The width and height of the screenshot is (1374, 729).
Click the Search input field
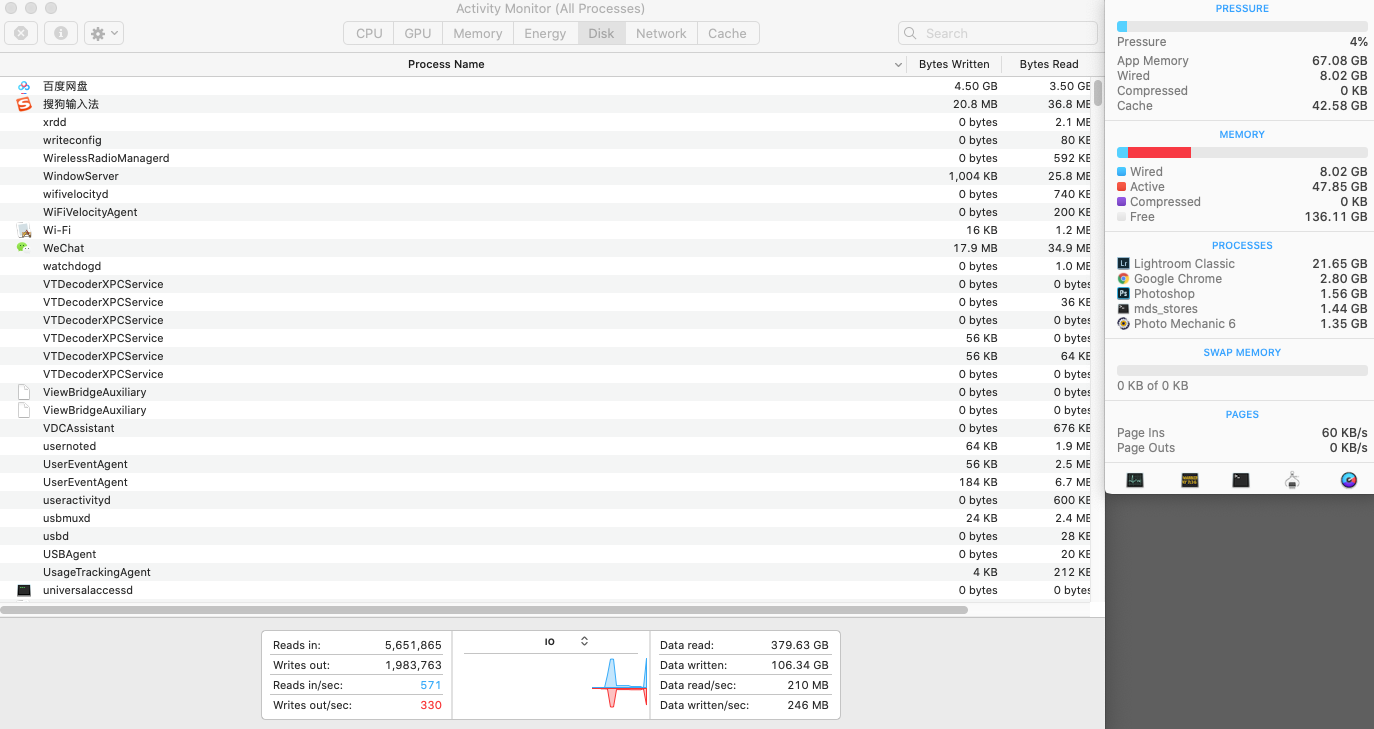997,33
